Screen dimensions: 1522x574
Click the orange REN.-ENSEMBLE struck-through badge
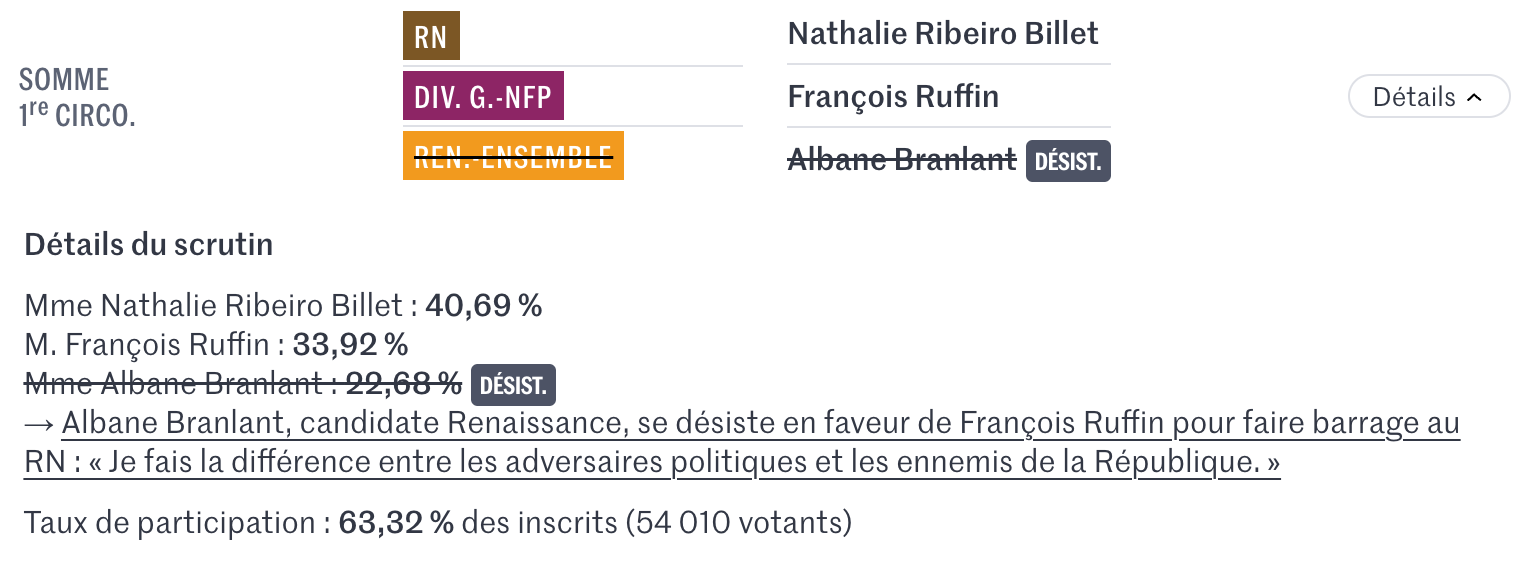(513, 156)
